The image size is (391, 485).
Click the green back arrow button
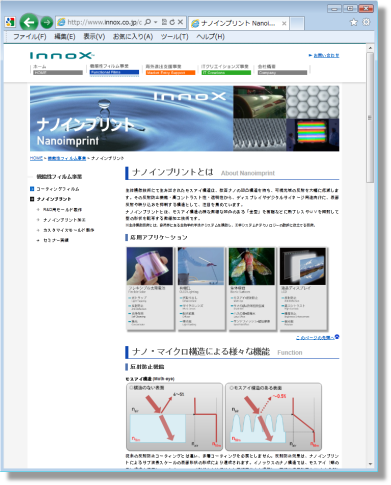(x=29, y=22)
